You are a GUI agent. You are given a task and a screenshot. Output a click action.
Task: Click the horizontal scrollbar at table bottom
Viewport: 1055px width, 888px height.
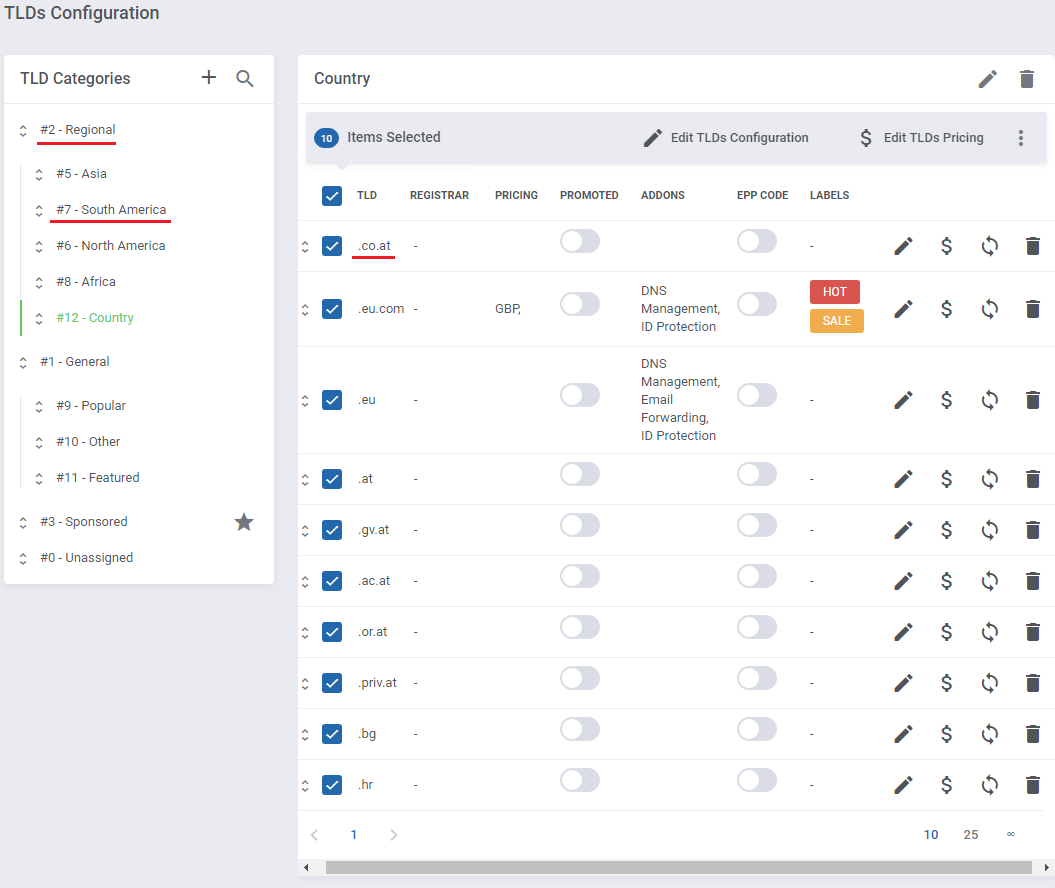(x=678, y=868)
